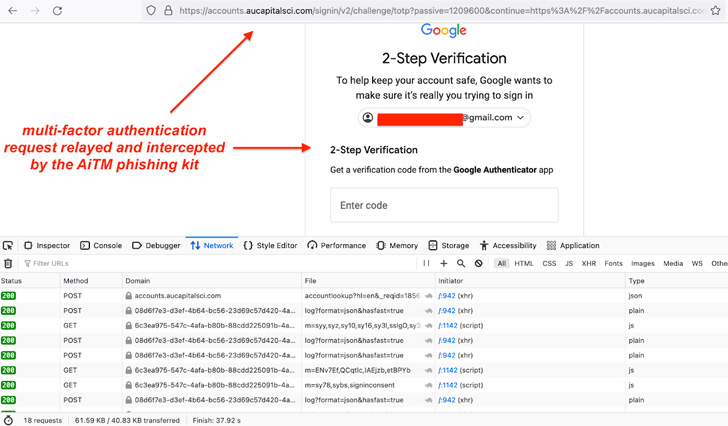Toggle the Media request filter
The image size is (728, 426).
[673, 264]
